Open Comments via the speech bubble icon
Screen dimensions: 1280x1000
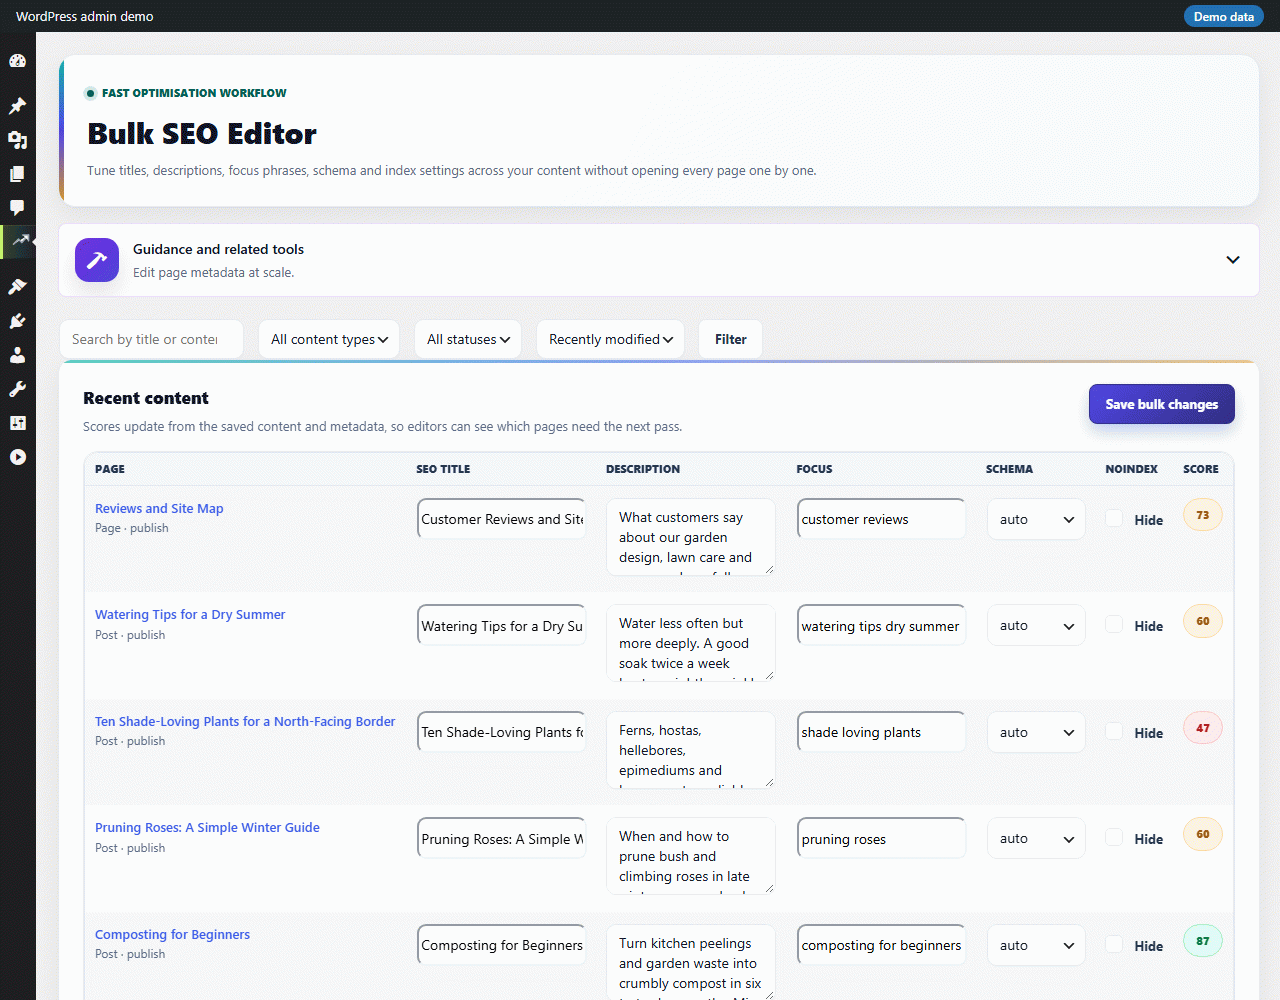coord(17,208)
